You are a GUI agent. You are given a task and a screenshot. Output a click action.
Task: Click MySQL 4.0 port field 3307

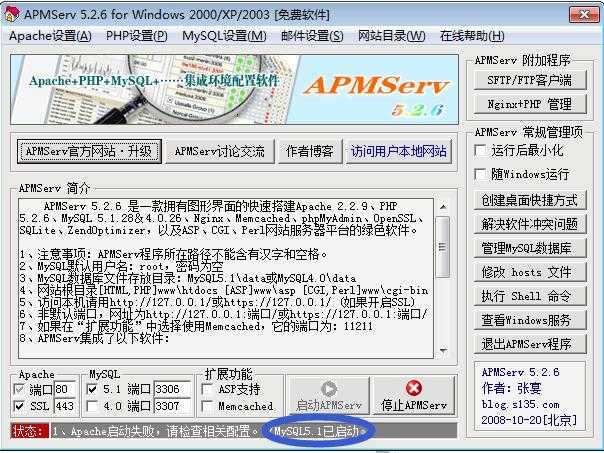coord(172,406)
